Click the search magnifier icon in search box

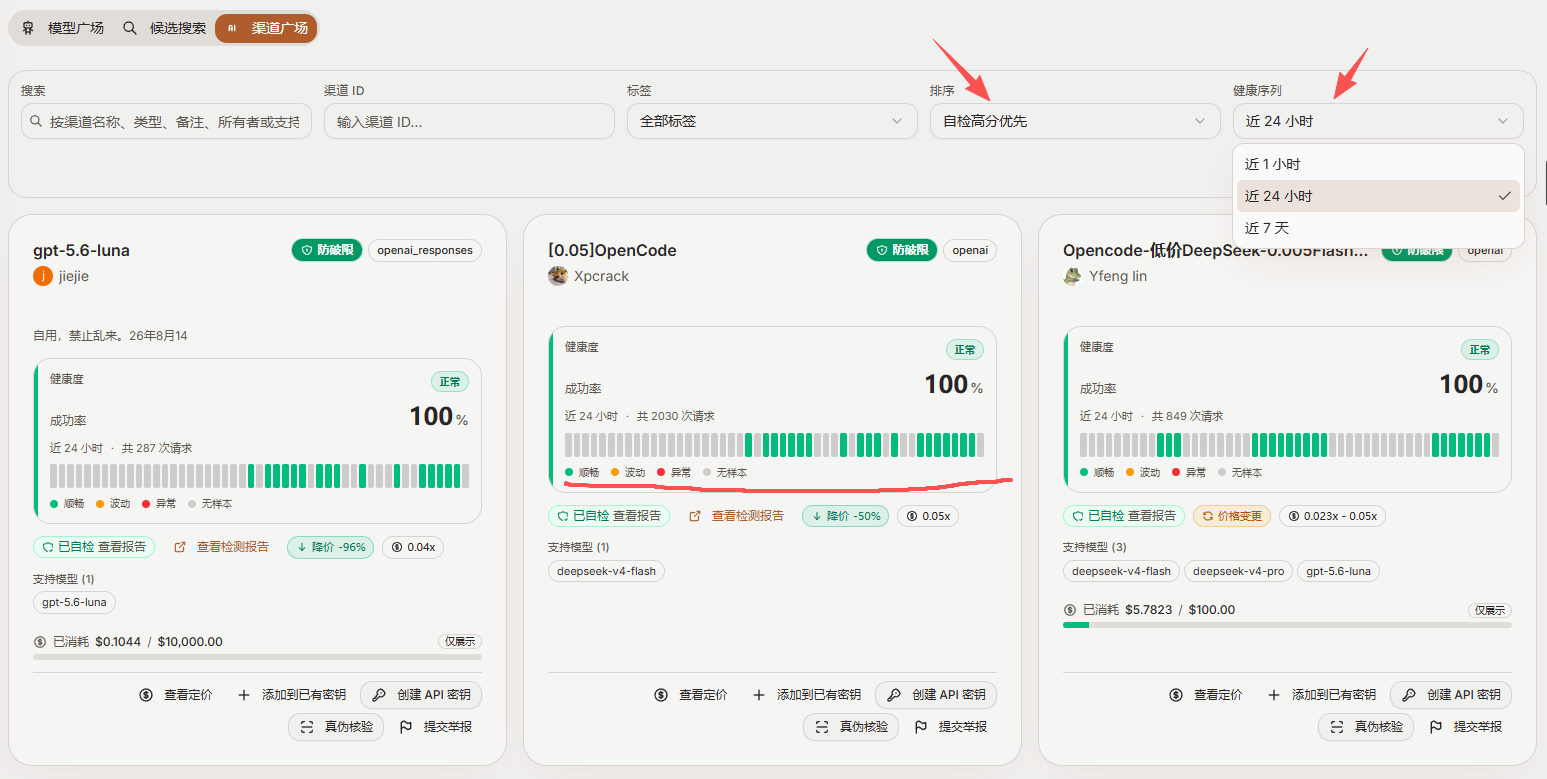[x=36, y=121]
